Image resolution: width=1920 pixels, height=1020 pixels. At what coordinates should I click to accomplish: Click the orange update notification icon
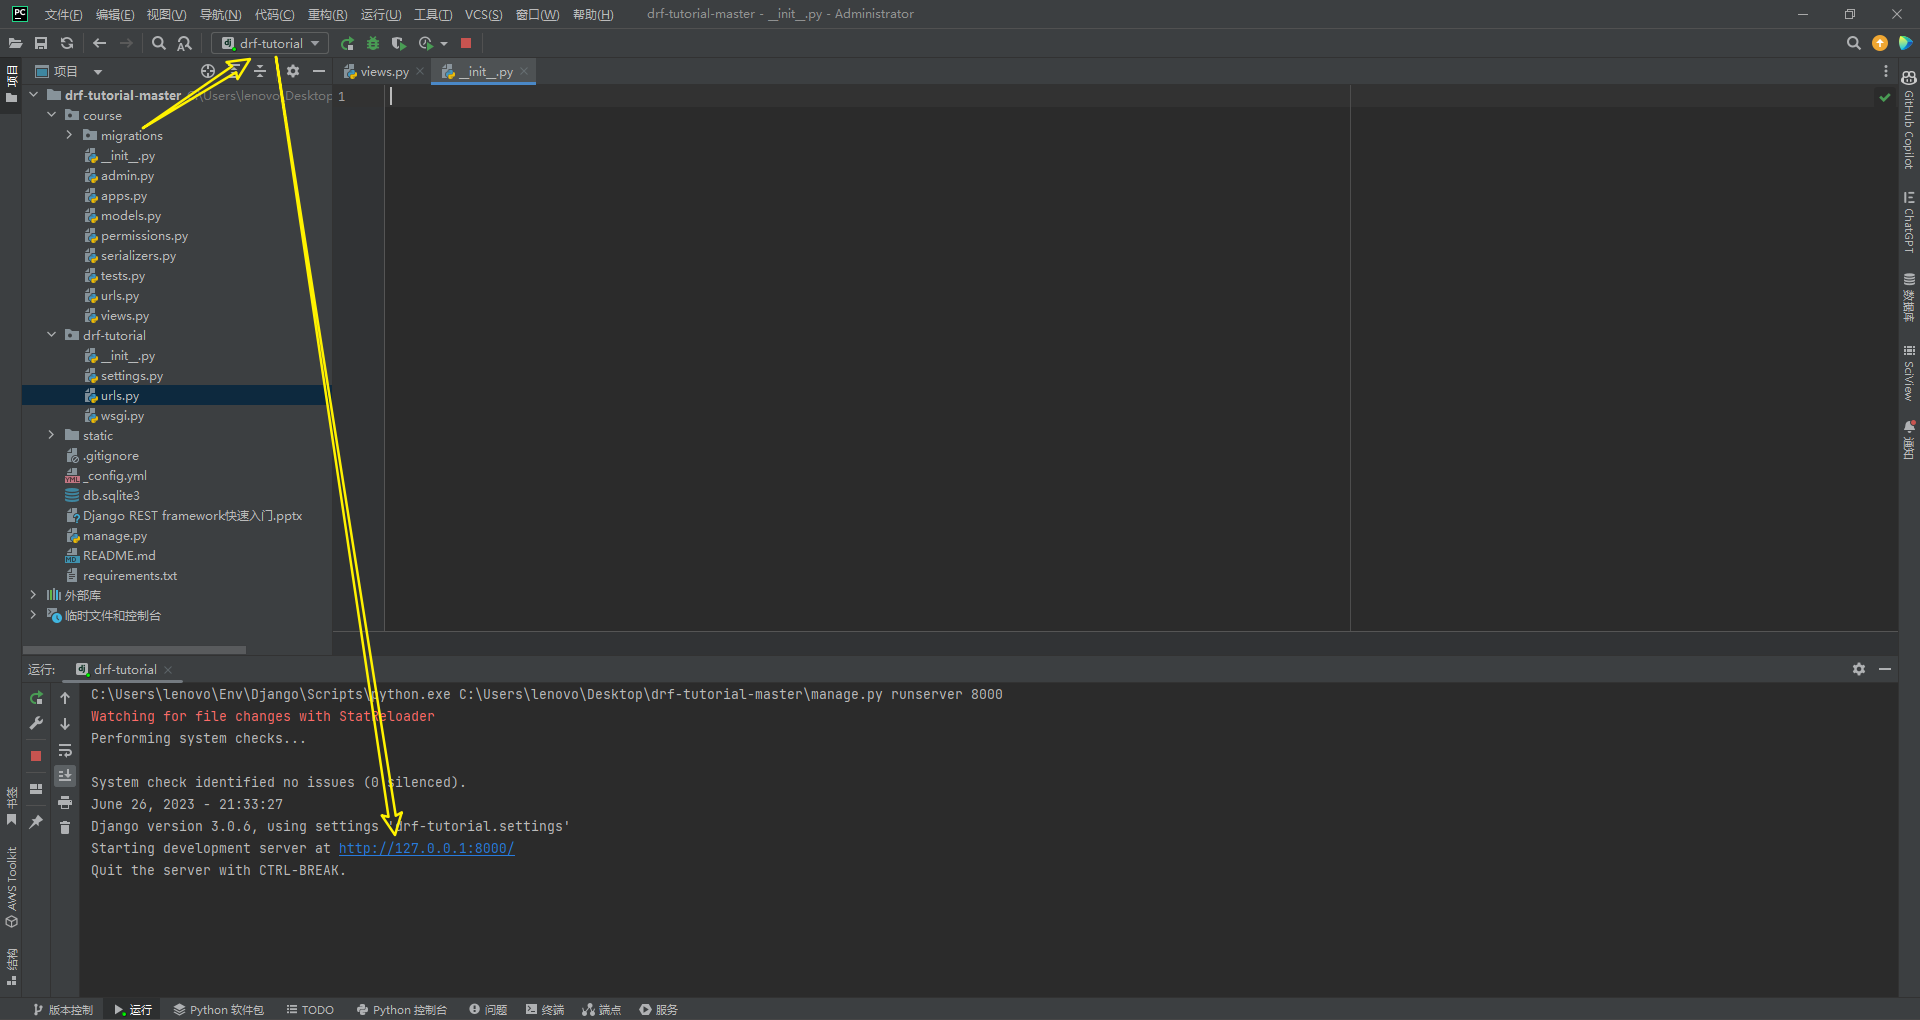[1880, 43]
